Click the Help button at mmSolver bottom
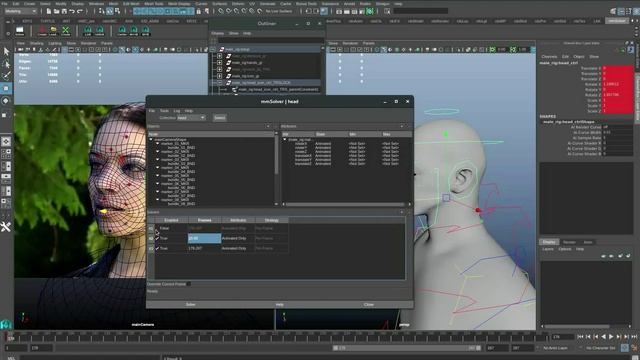This screenshot has width=640, height=360. tap(280, 304)
